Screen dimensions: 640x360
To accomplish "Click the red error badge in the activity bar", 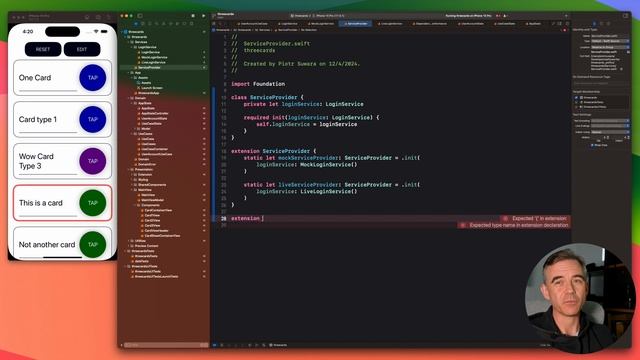I will [498, 16].
